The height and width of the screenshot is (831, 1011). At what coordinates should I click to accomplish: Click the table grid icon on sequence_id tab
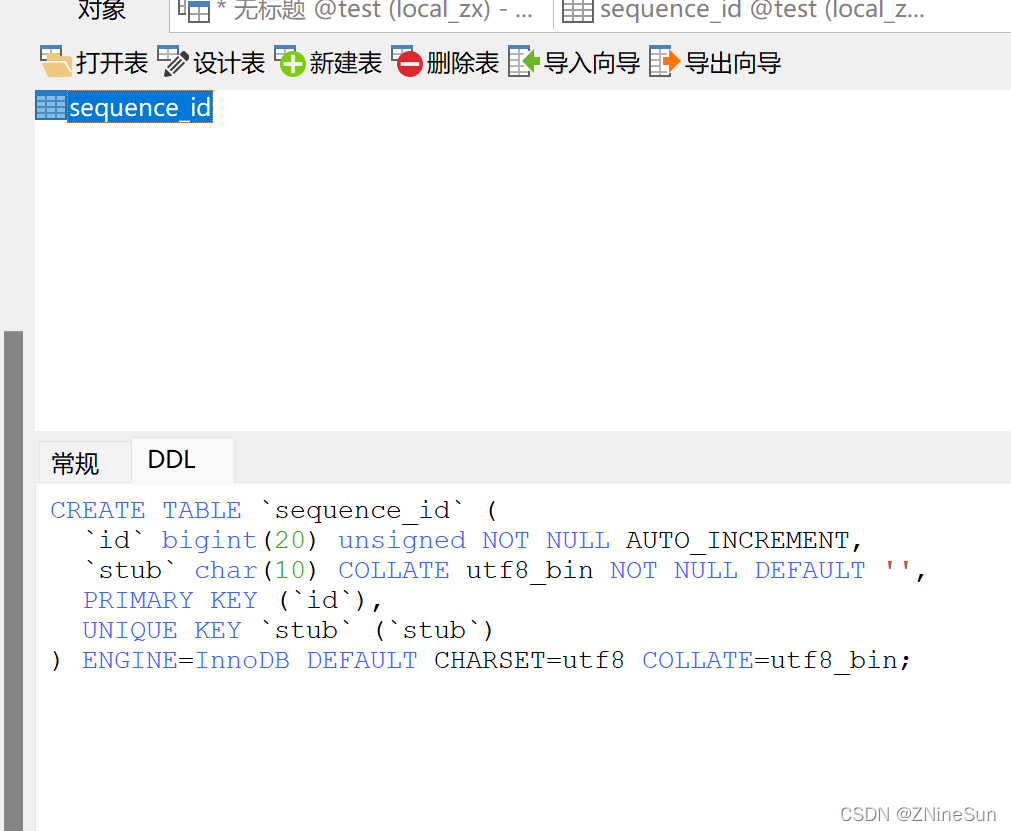tap(578, 11)
